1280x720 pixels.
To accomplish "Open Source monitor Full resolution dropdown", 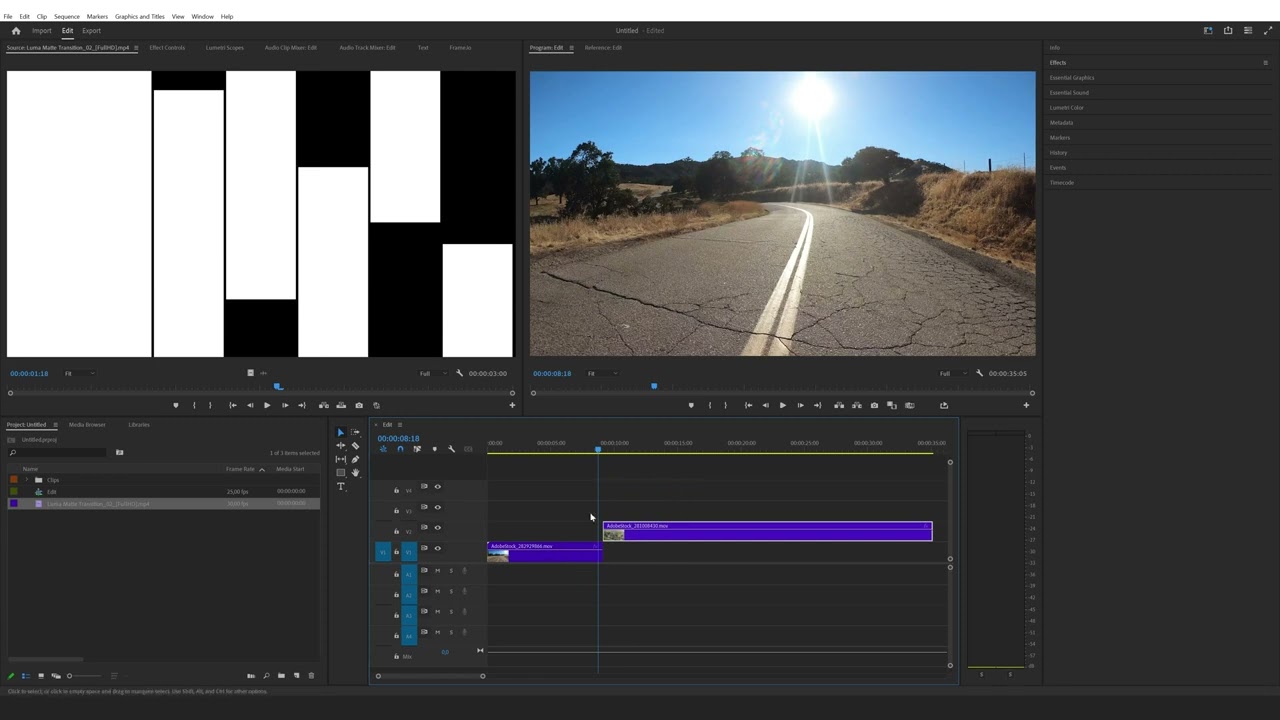I will [x=435, y=374].
